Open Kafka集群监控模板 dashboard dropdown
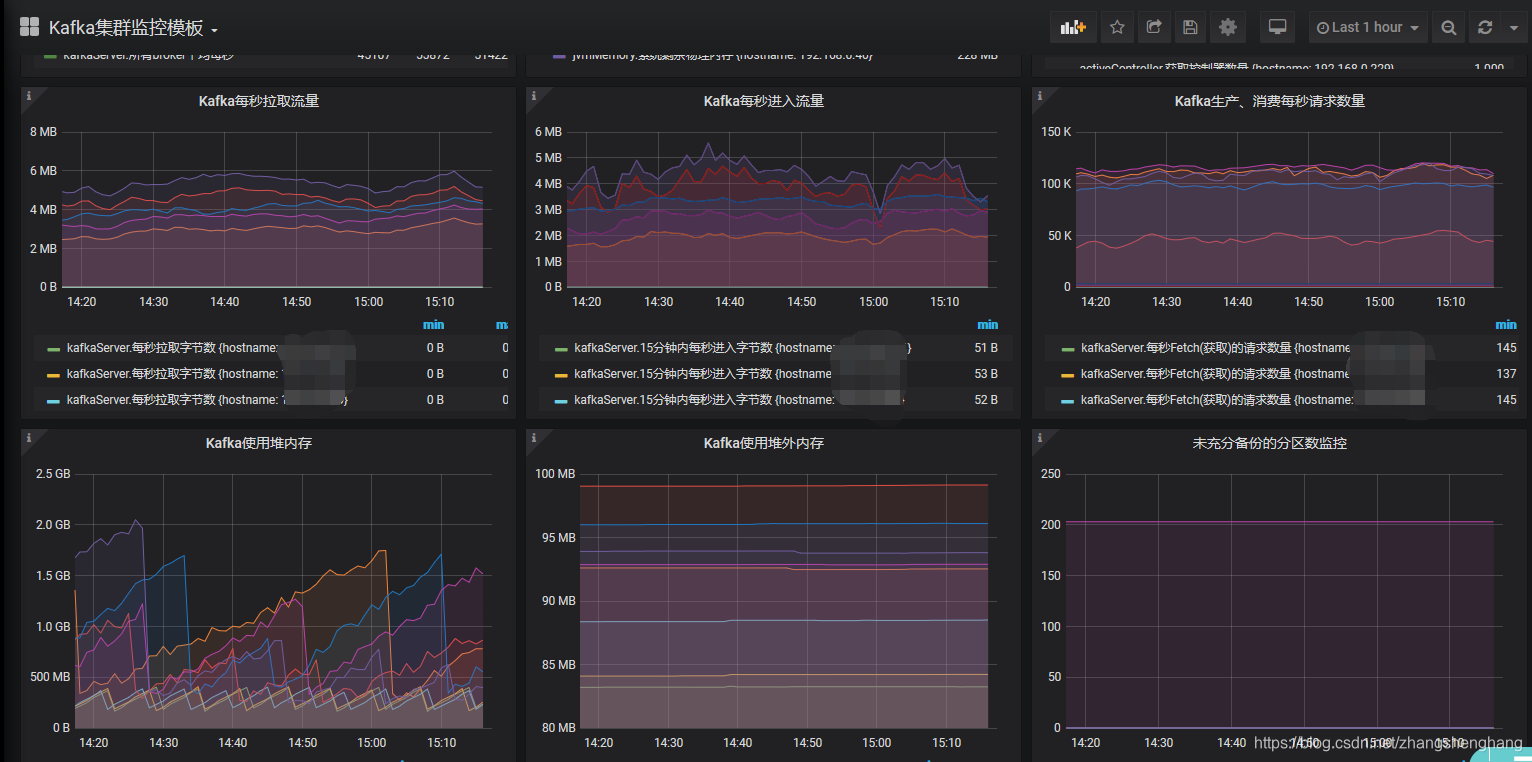Viewport: 1532px width, 762px height. (133, 28)
